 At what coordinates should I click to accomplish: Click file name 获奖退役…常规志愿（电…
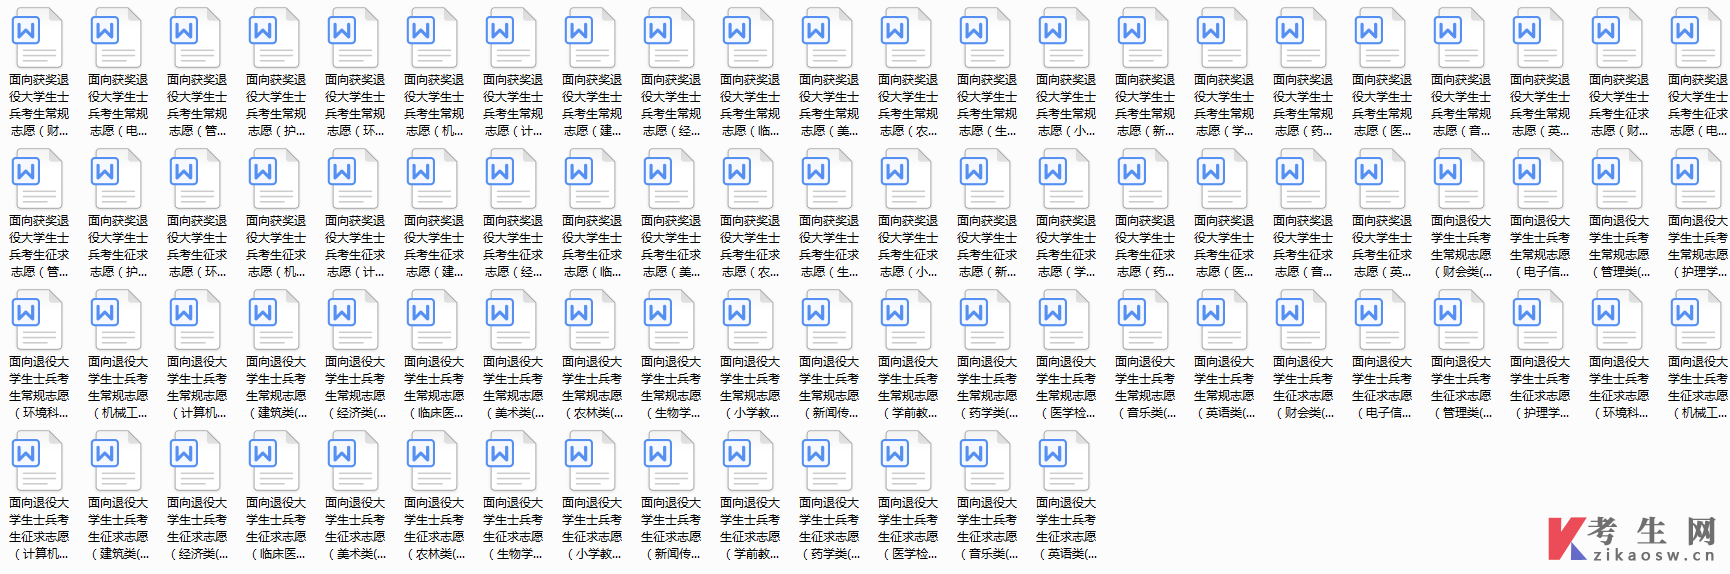(x=118, y=105)
